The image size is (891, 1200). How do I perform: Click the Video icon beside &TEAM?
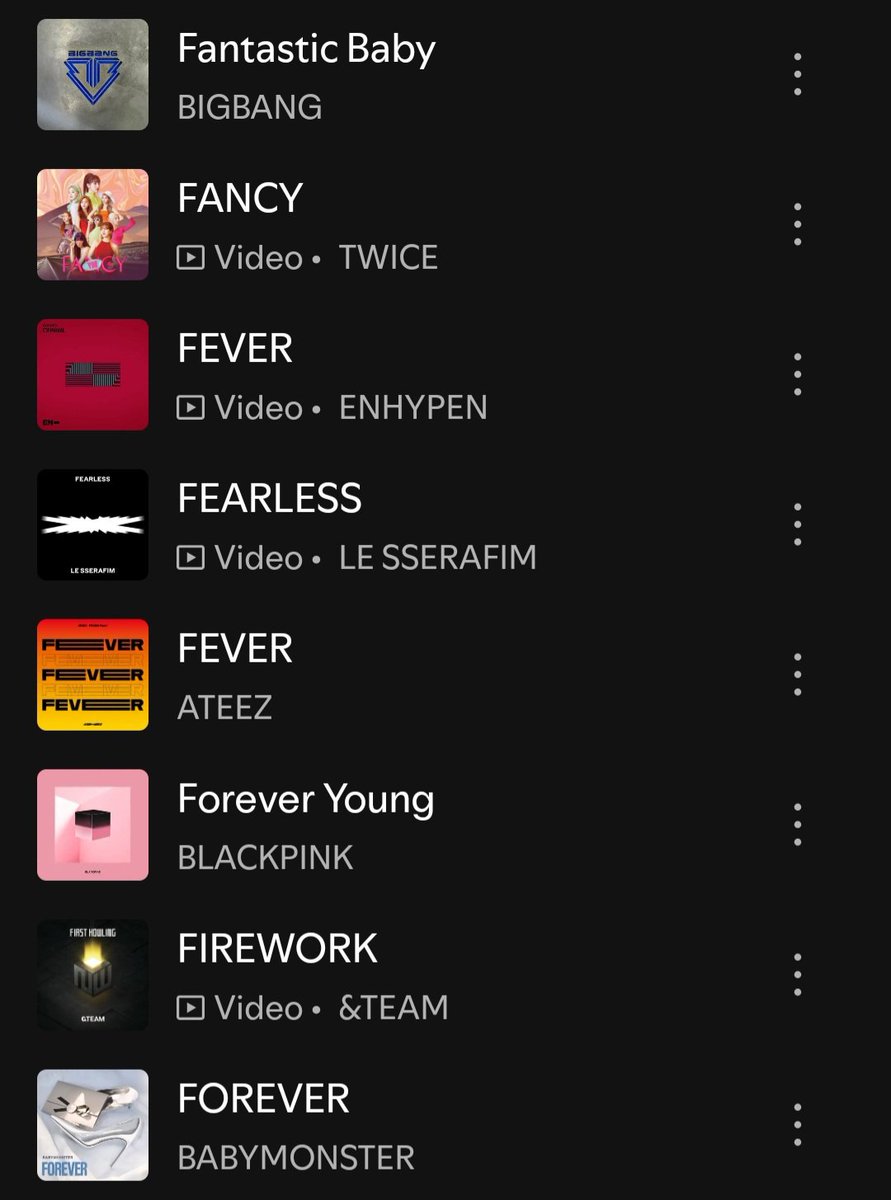[190, 1008]
